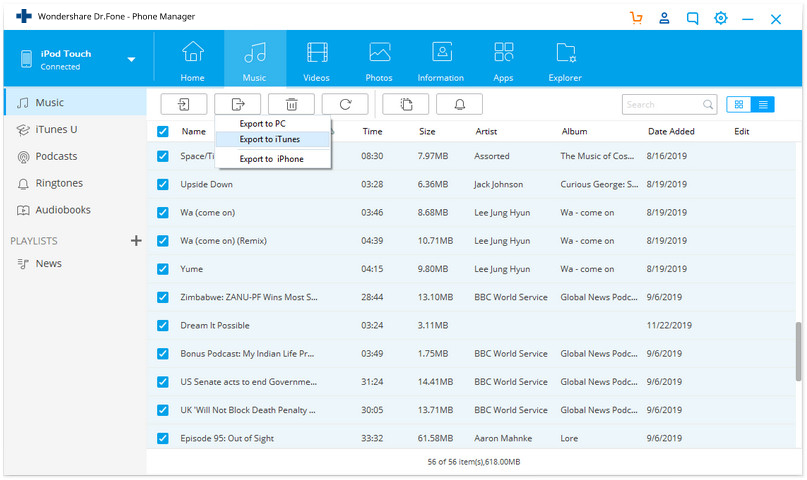Click the ringtone maker bell button

[460, 104]
